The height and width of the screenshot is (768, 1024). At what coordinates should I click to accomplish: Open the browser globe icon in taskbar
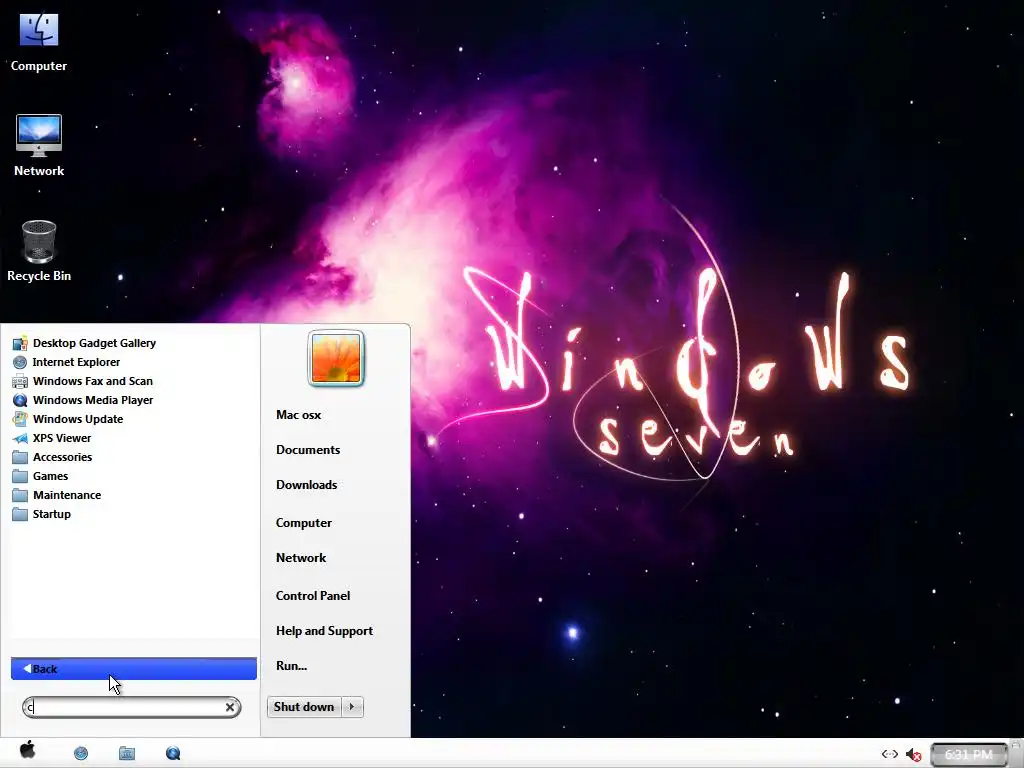pyautogui.click(x=81, y=754)
